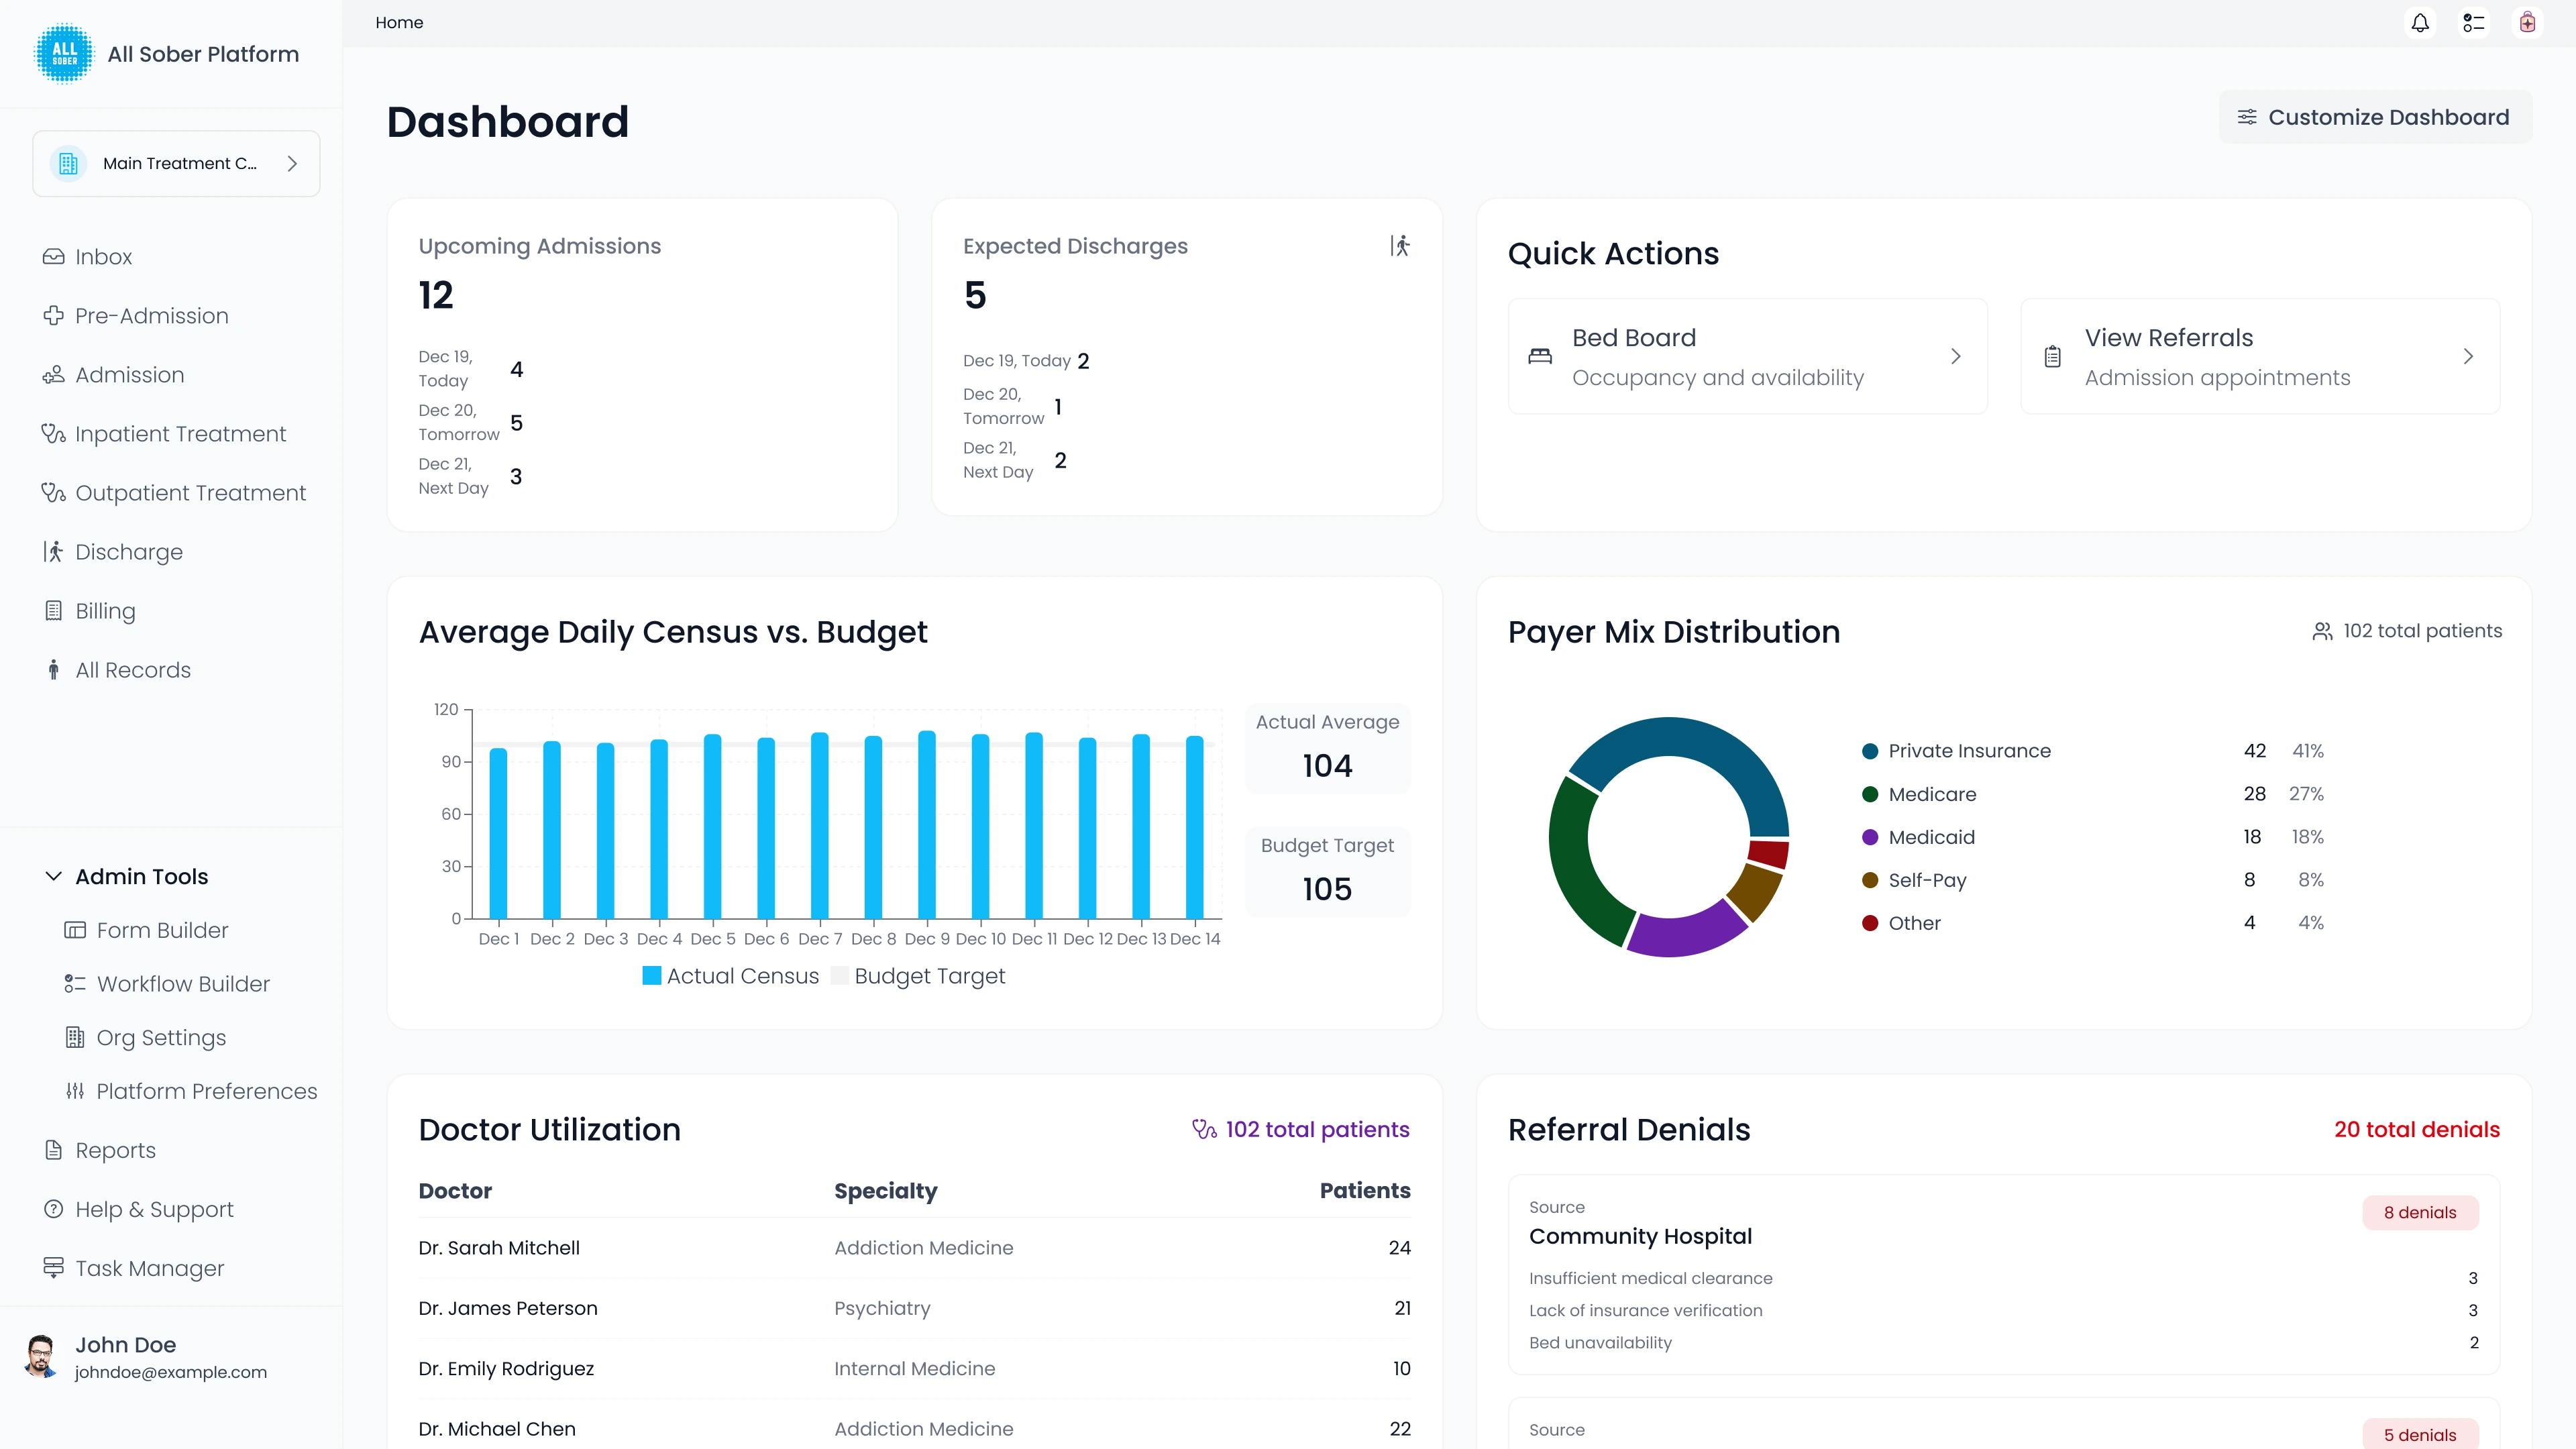The image size is (2576, 1449).
Task: Click the Inbox tray icon
Action: [53, 257]
